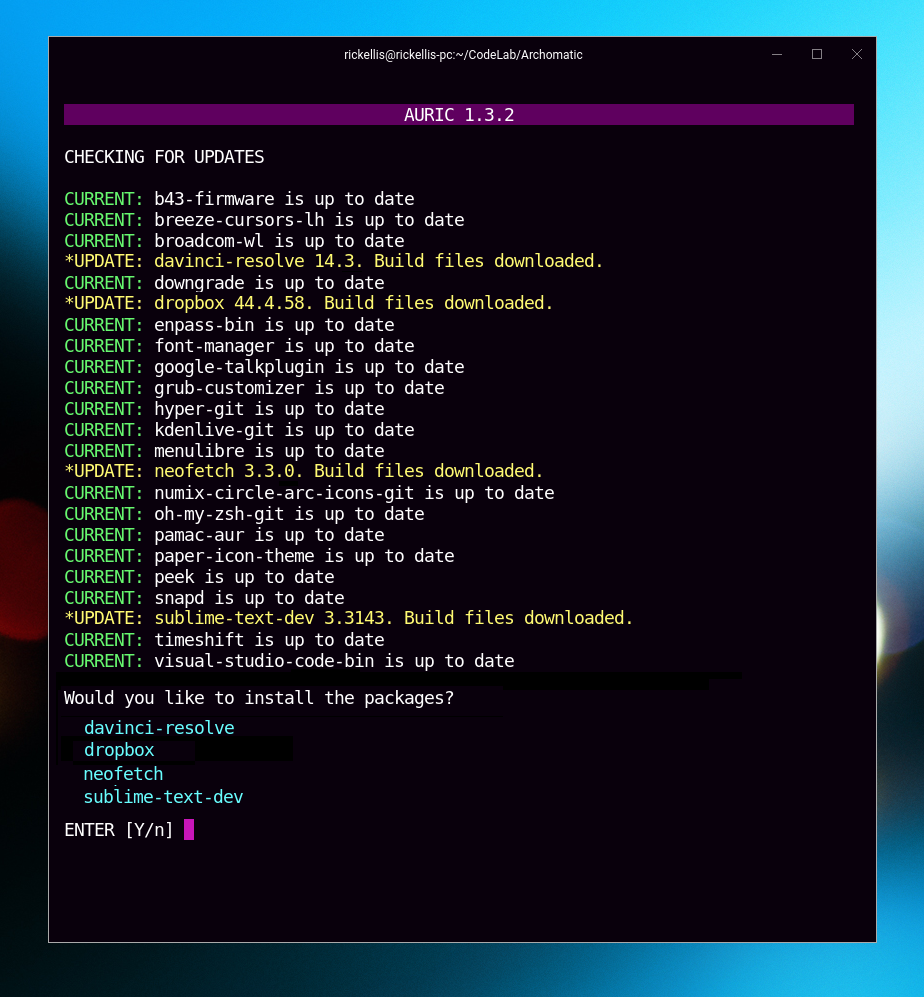Select the downgrade is up to date line
The image size is (924, 997).
(x=224, y=283)
